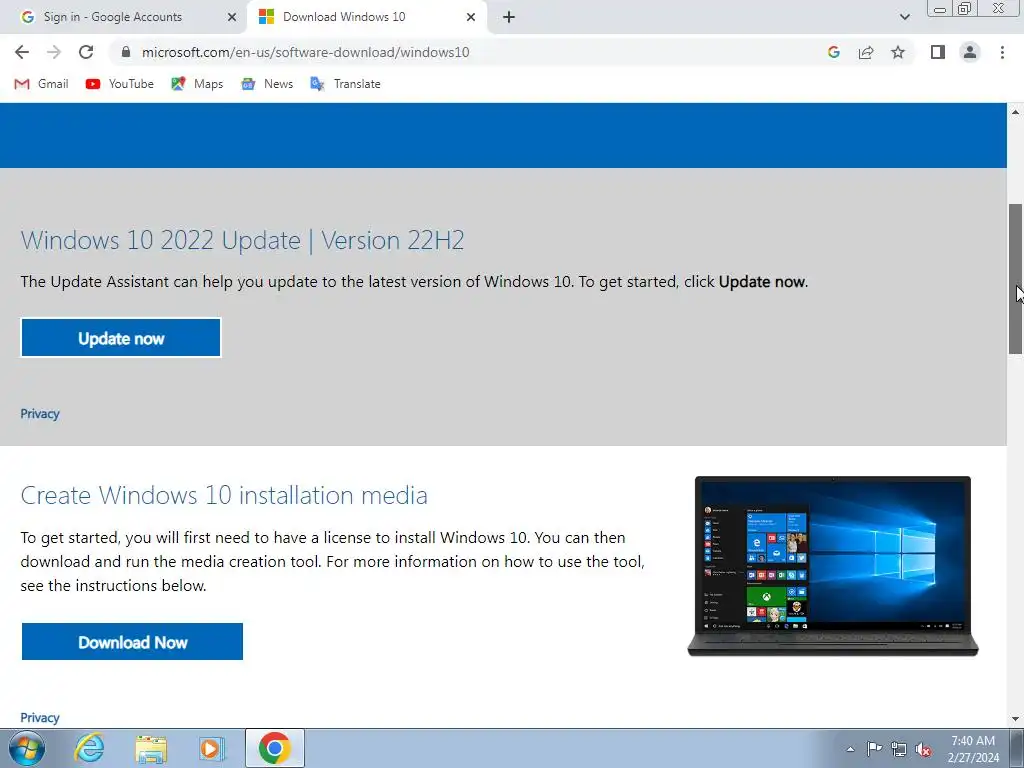Click the Windows 10 laptop image

click(x=833, y=566)
